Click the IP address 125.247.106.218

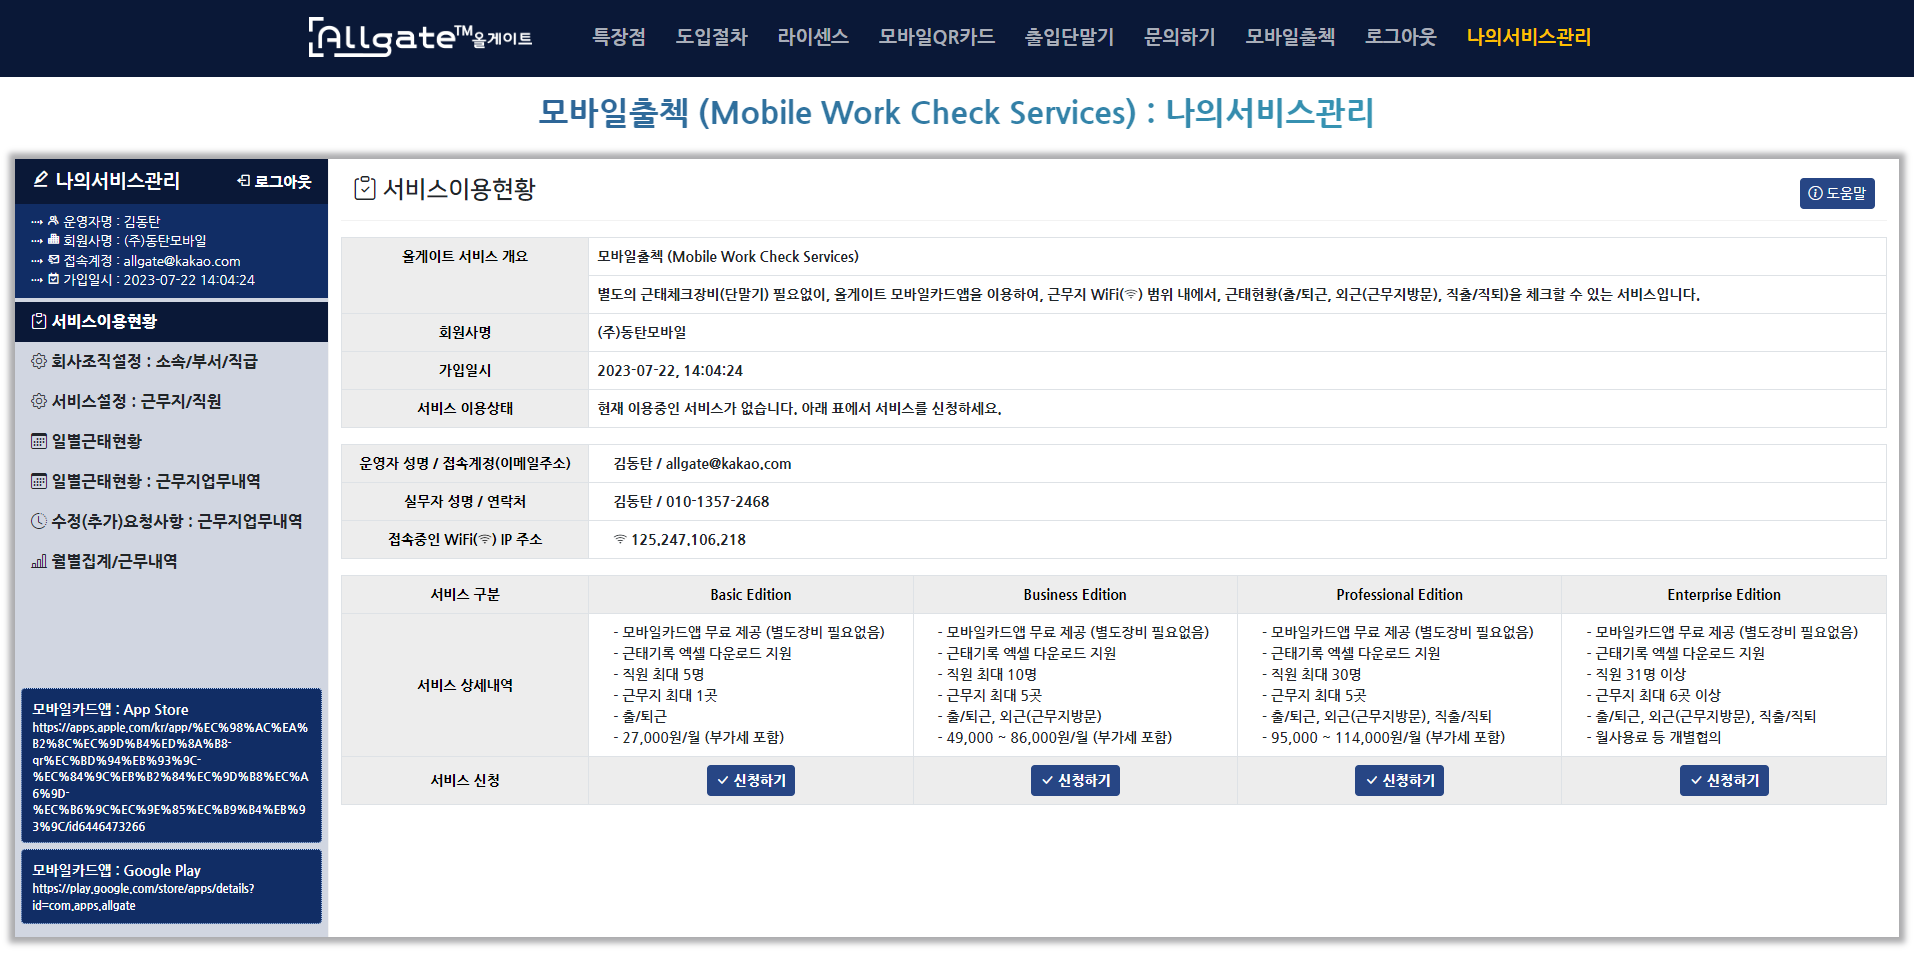688,540
